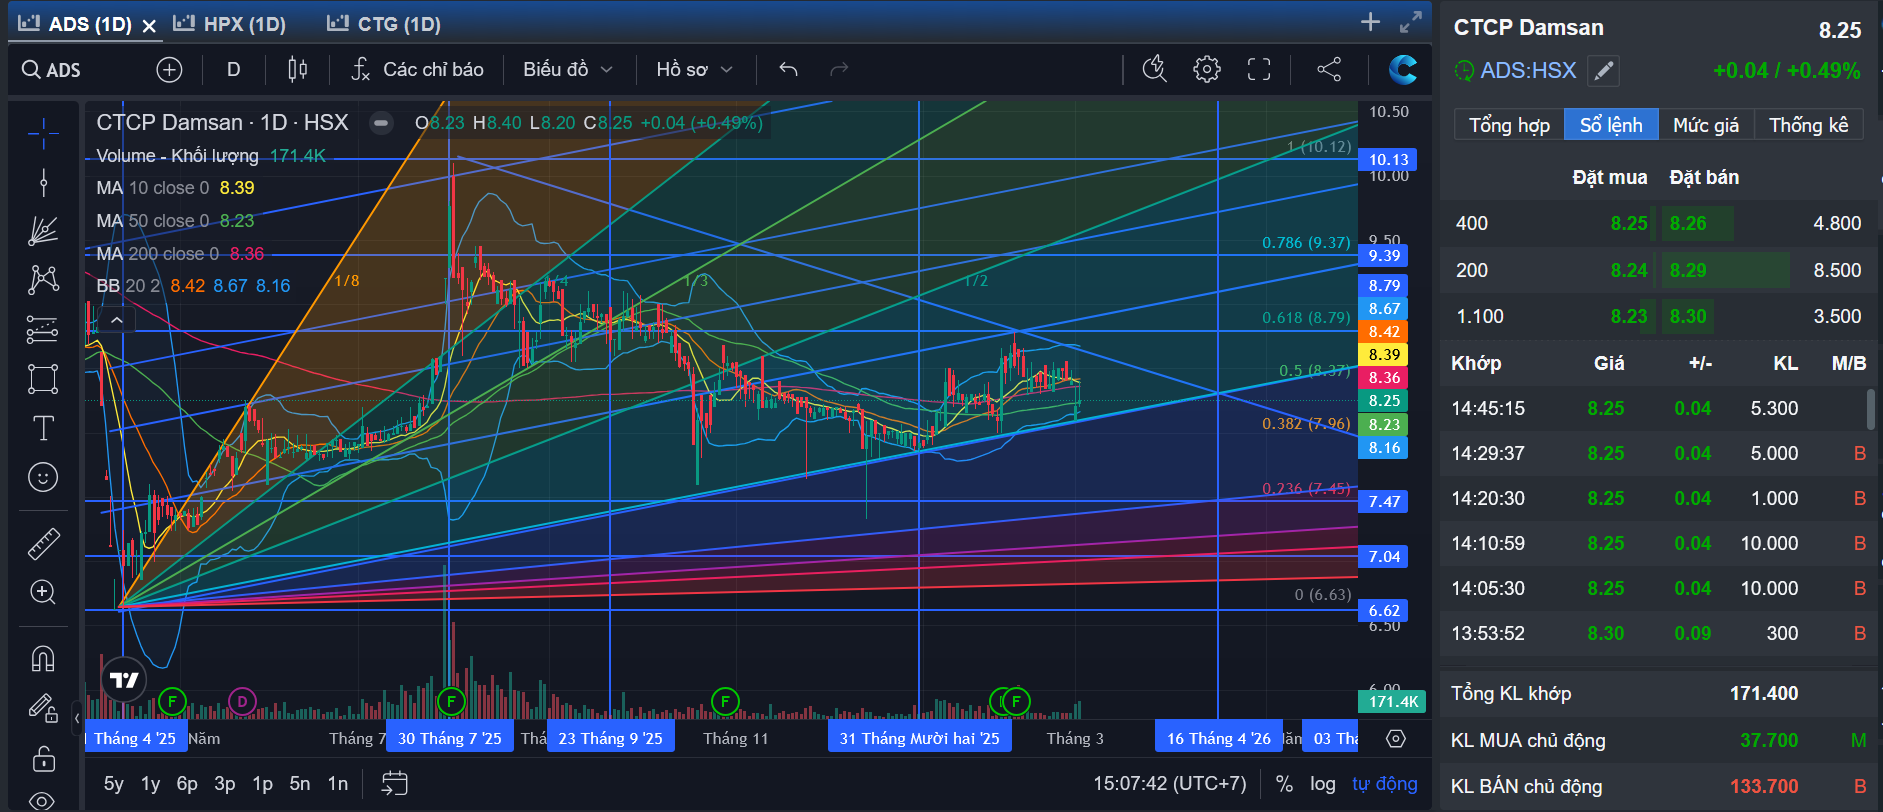Open the forecasting and measurement tools
This screenshot has height=812, width=1883.
click(x=43, y=329)
